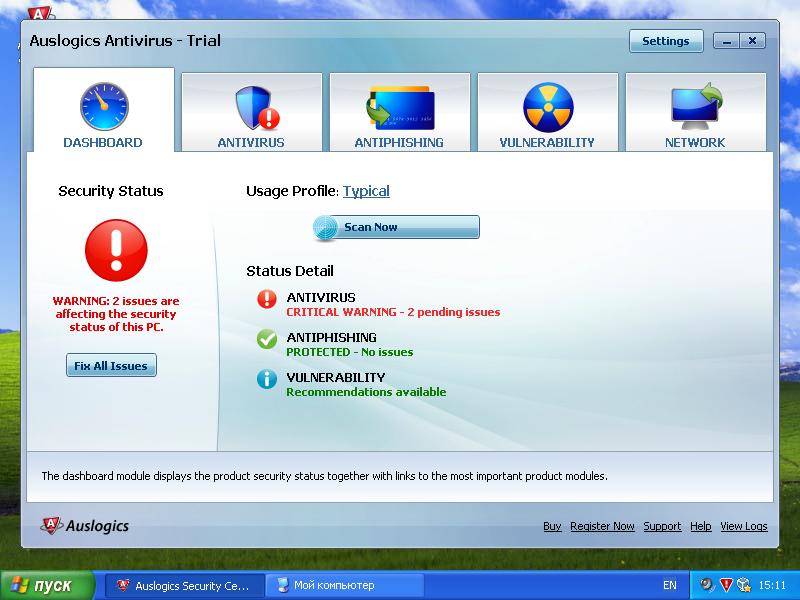800x600 pixels.
Task: Minimize the Auslogics Antivirus window
Action: (x=727, y=41)
